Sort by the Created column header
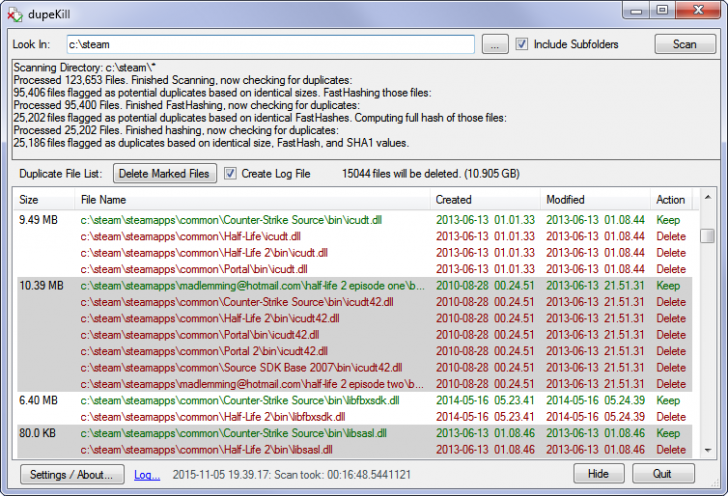Screen dimensions: 728x496 (x=485, y=200)
